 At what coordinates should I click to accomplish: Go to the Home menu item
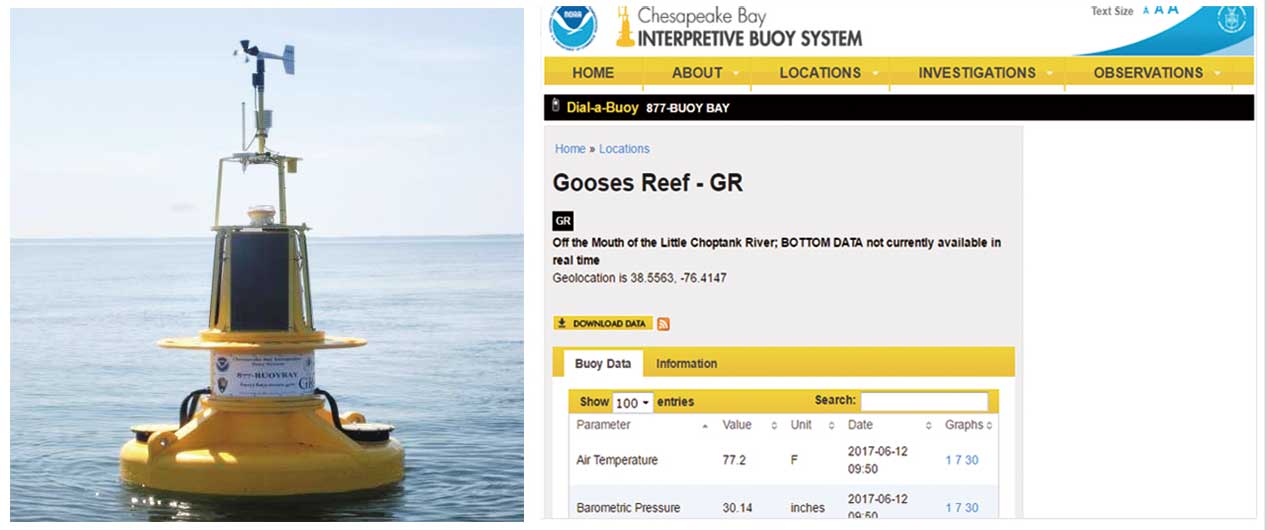click(x=593, y=72)
